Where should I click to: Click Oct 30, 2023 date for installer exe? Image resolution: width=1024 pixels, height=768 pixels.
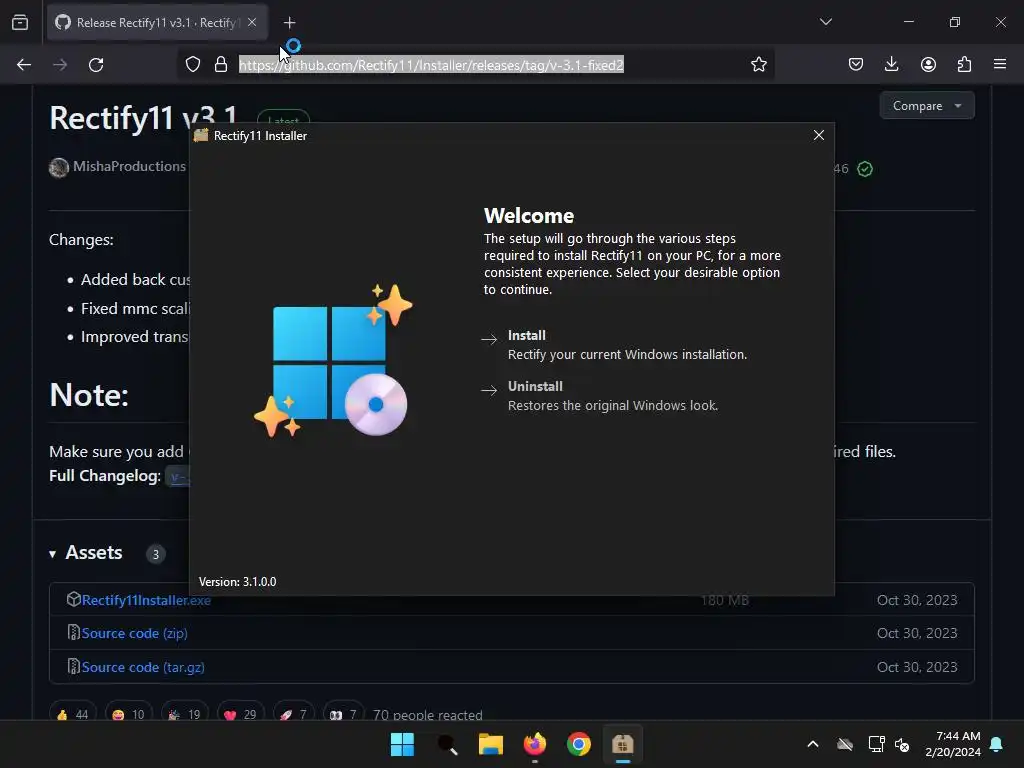point(917,600)
